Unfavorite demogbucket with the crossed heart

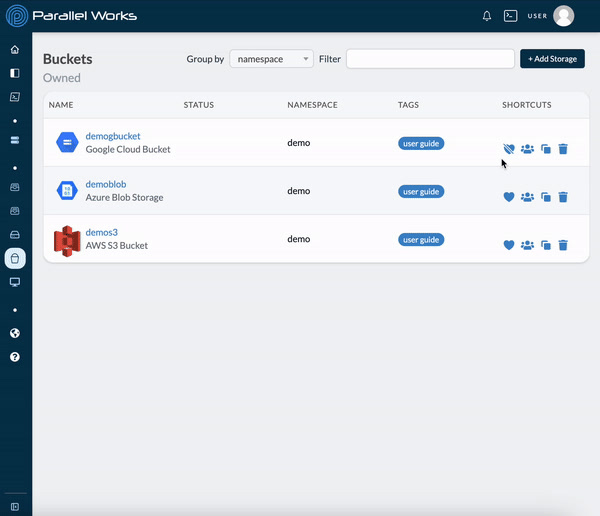tap(509, 149)
